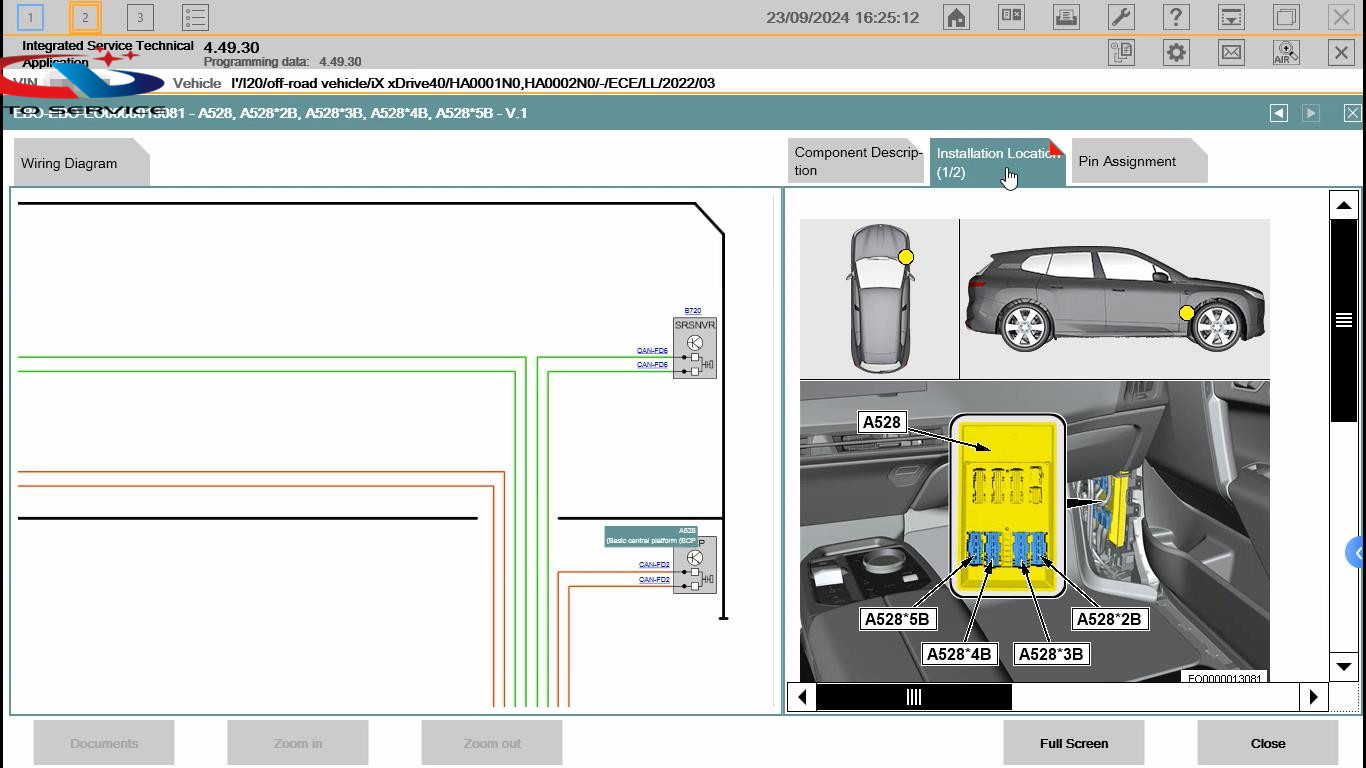Screen dimensions: 1366x768
Task: Go to the next document with the right arrow
Action: pos(1311,113)
